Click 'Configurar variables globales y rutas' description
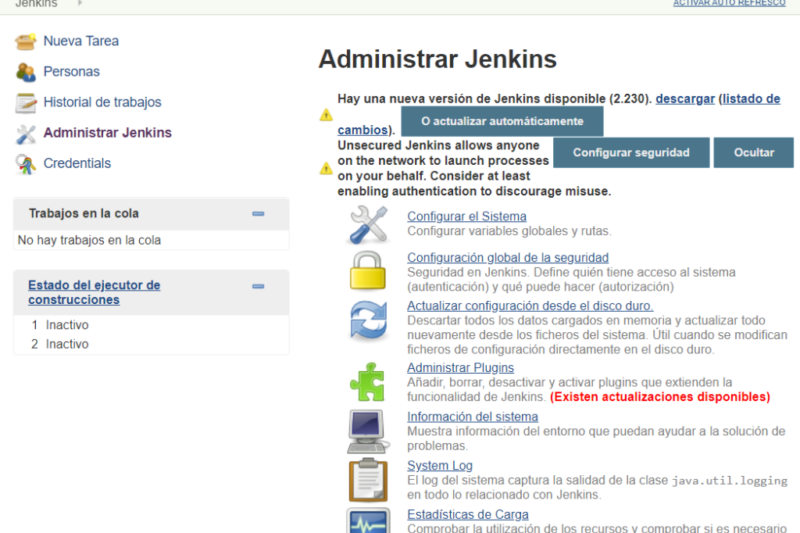Viewport: 800px width, 533px height. tap(509, 231)
